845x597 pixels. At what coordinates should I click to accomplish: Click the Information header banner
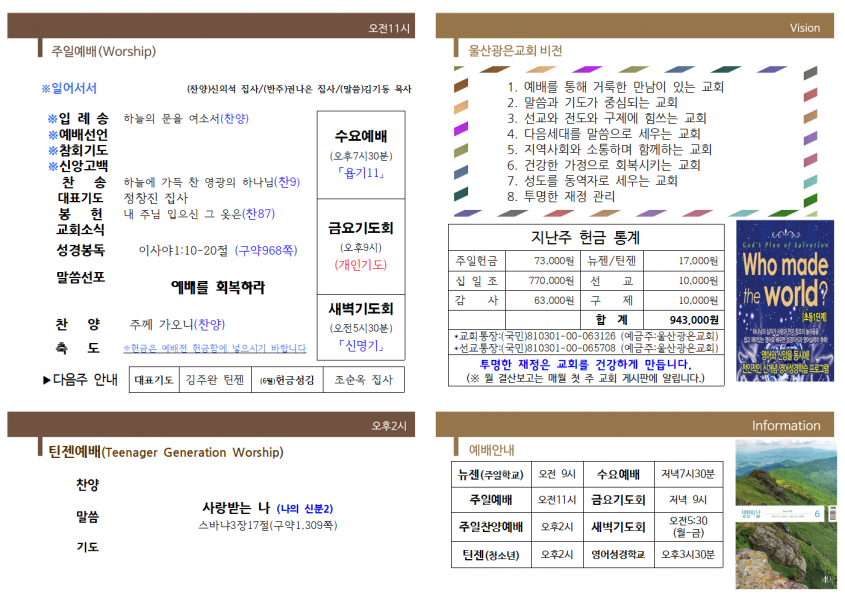coord(634,425)
